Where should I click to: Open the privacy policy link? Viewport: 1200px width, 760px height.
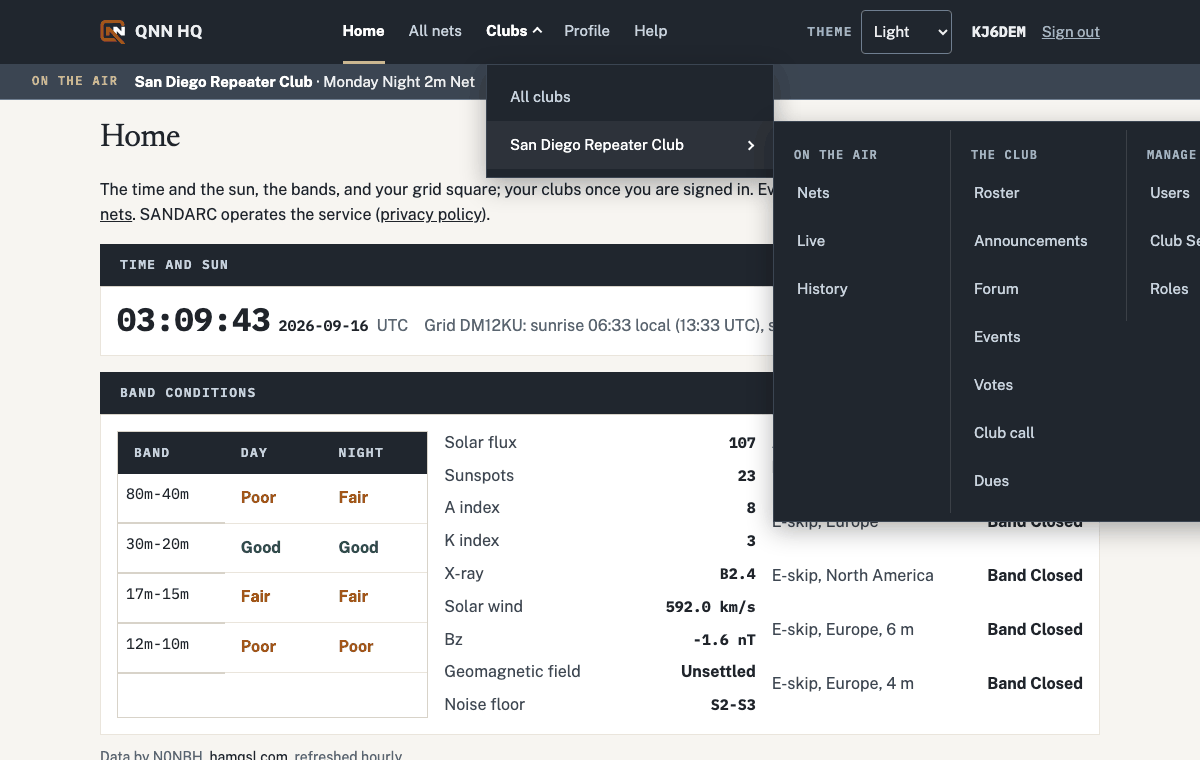coord(432,214)
